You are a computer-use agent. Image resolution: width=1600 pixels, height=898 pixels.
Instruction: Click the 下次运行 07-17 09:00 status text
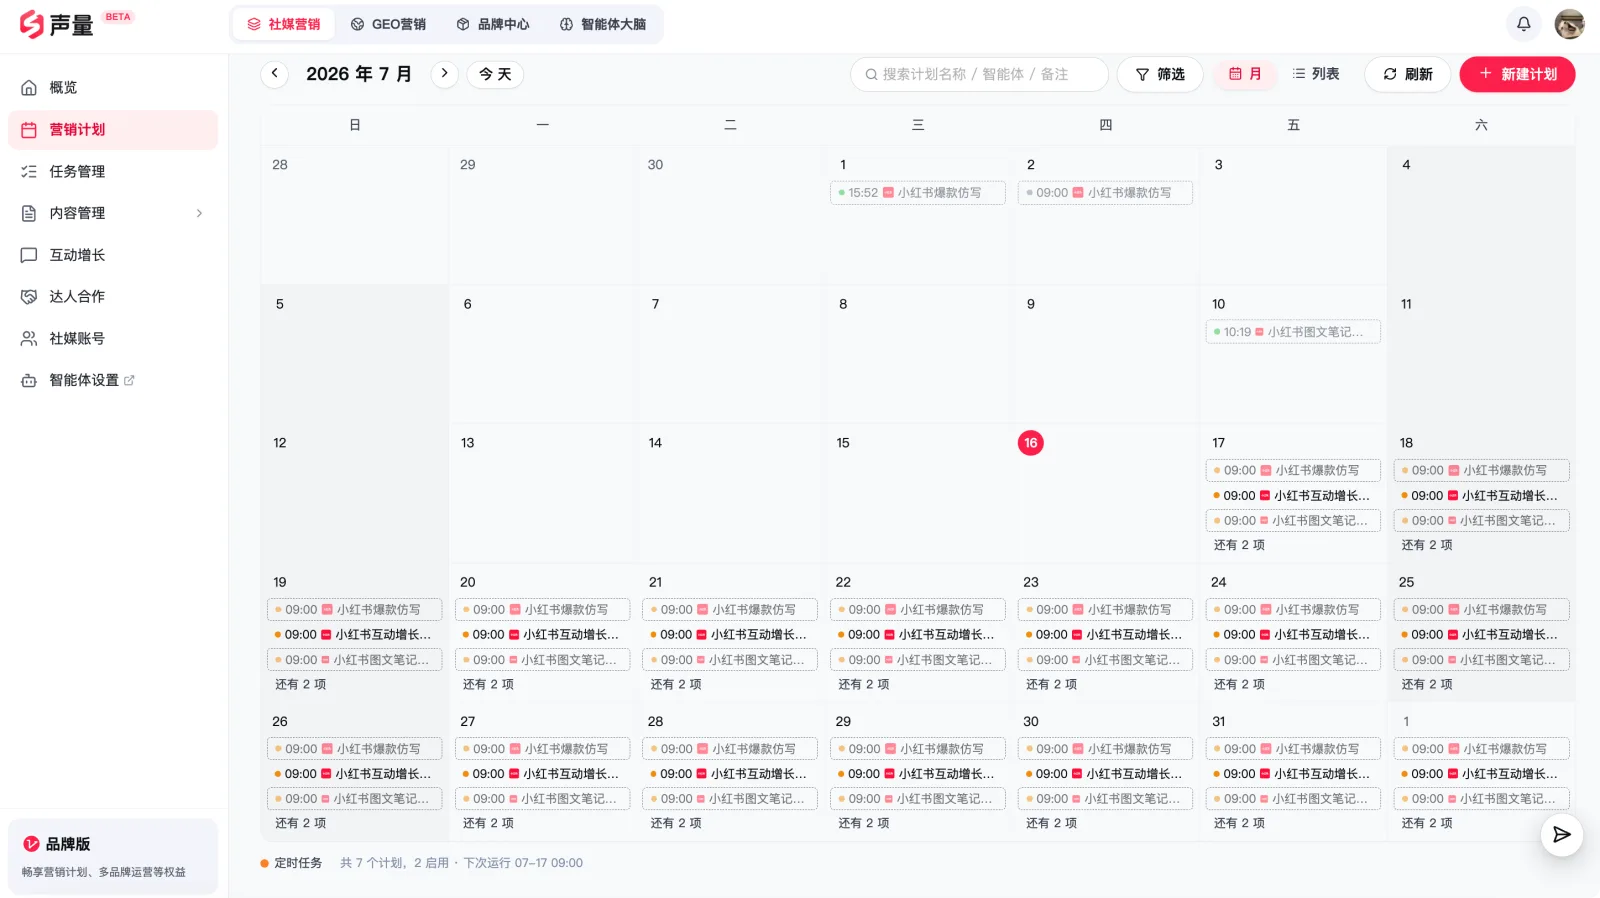pos(523,863)
